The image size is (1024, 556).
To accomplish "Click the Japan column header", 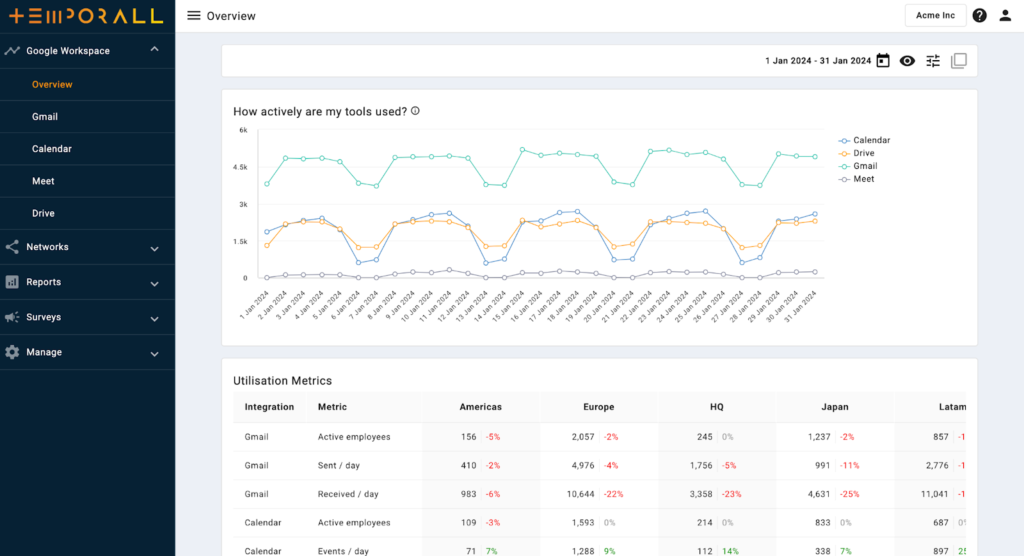I will coord(835,407).
